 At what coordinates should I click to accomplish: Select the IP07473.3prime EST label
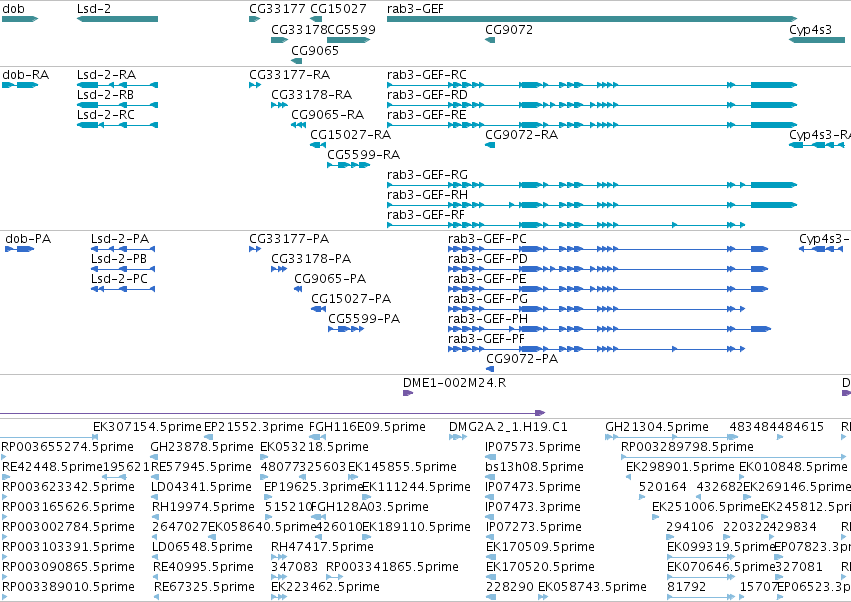point(533,506)
